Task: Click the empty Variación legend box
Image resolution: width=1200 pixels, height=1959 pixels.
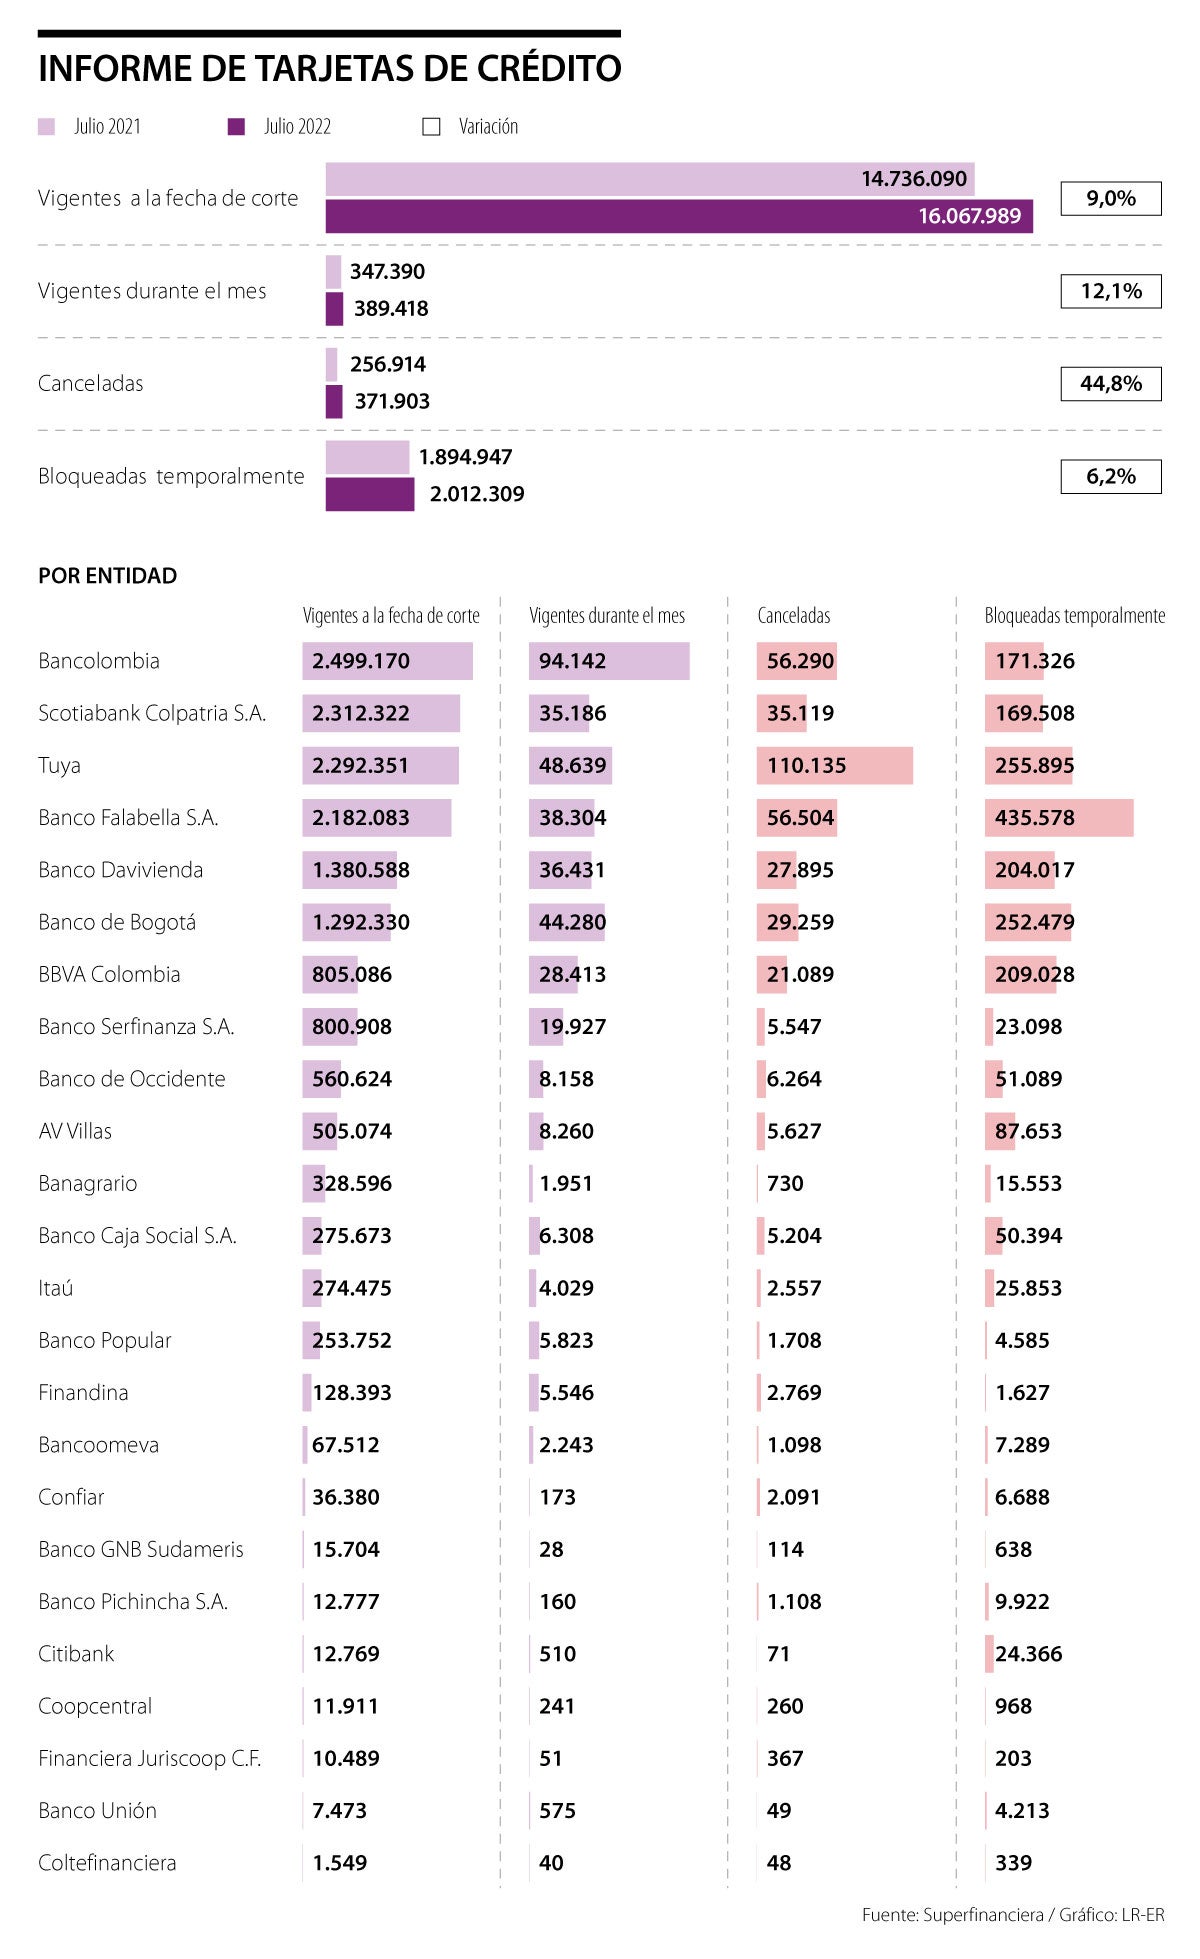Action: click(431, 127)
